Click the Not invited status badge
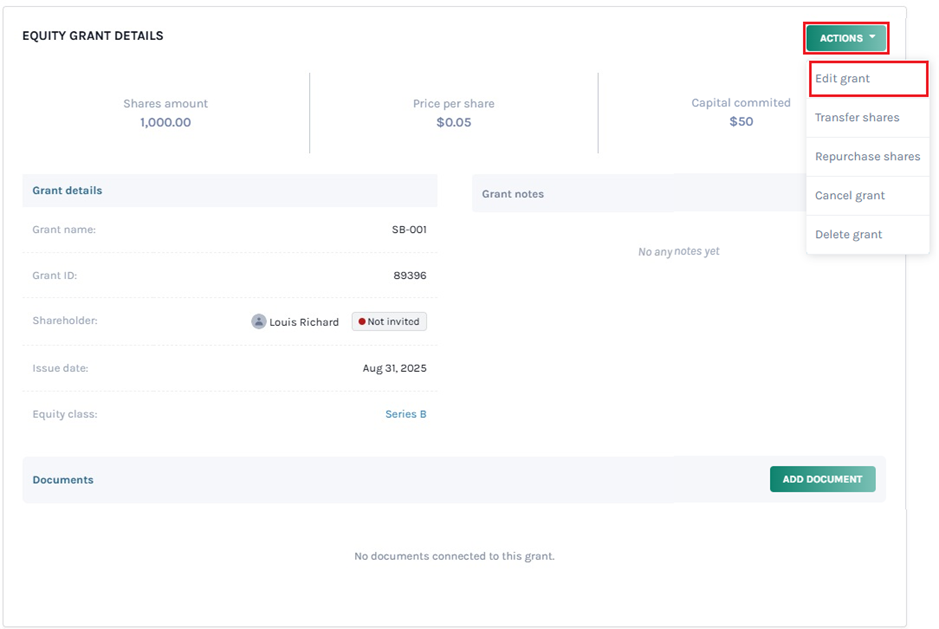 (x=389, y=322)
